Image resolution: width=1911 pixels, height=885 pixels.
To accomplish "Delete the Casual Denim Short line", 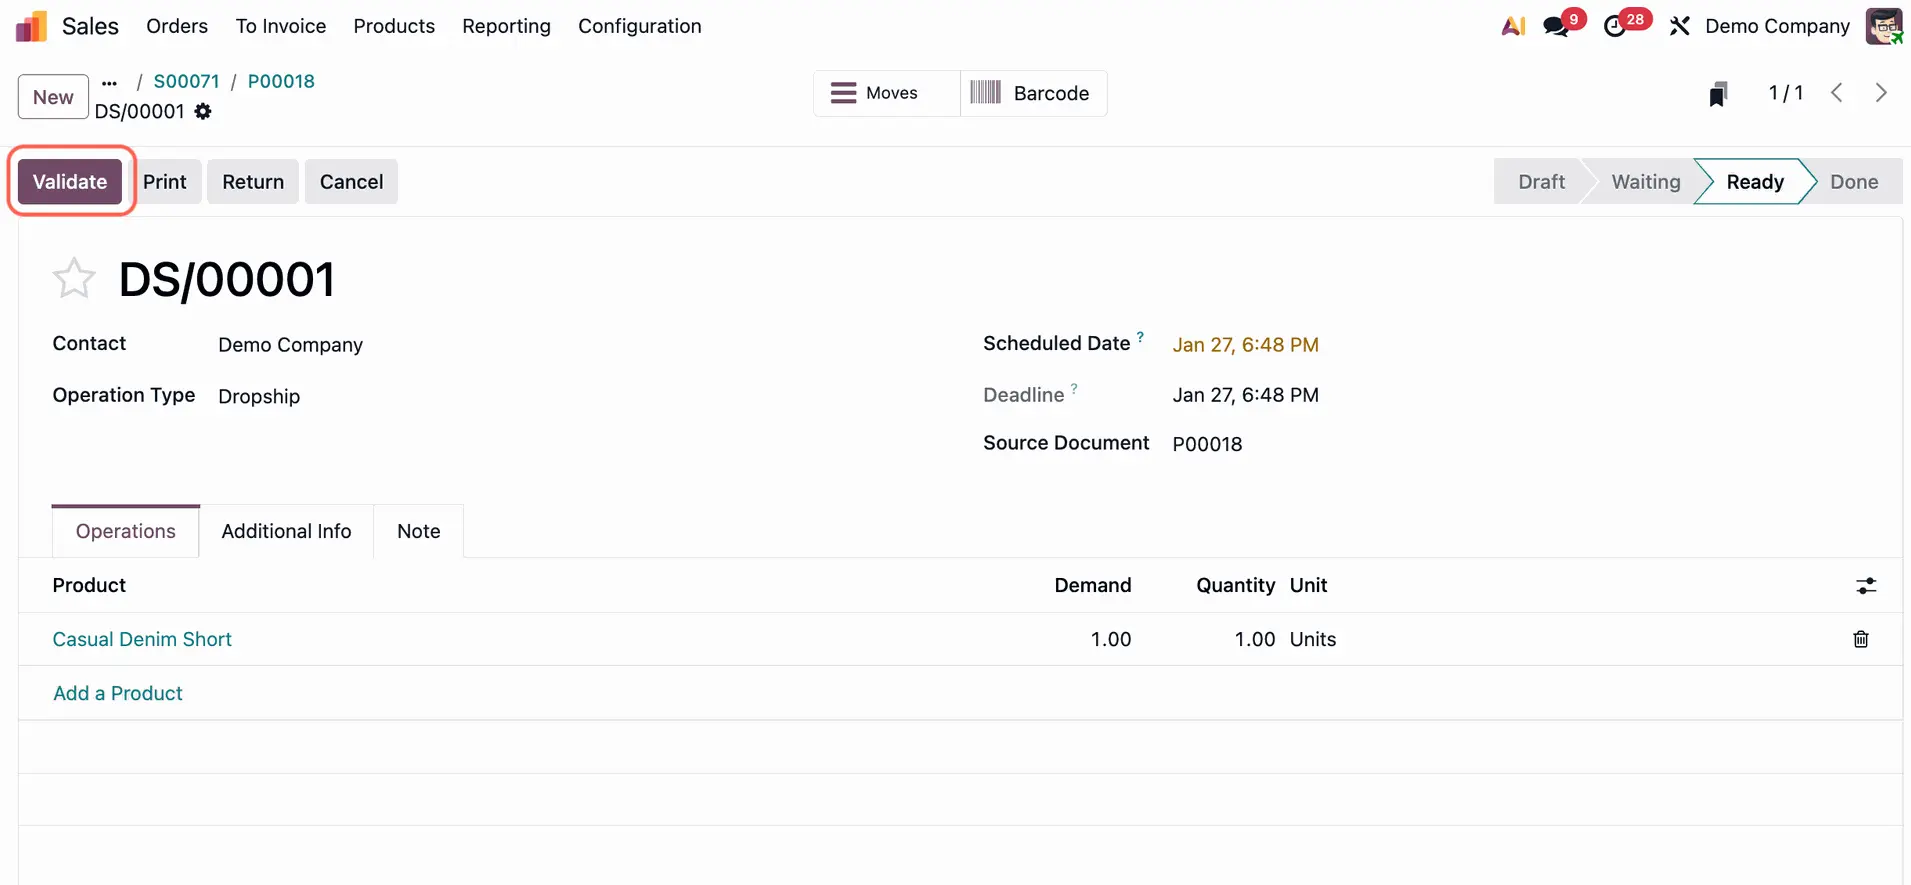I will pyautogui.click(x=1860, y=639).
